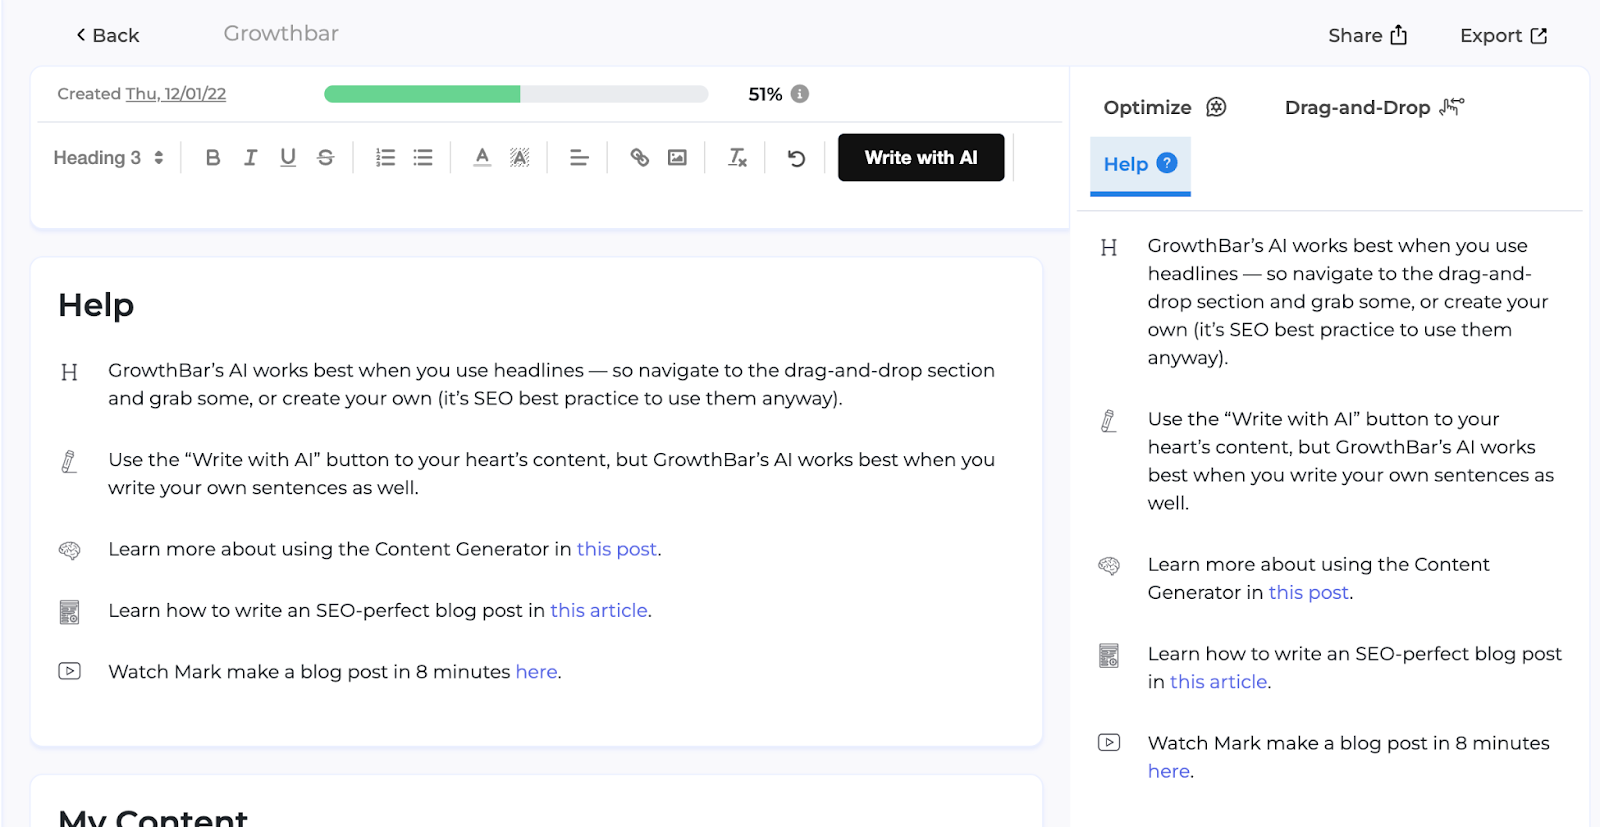
Task: Click the brain icon in the Help sidebar
Action: click(1109, 565)
